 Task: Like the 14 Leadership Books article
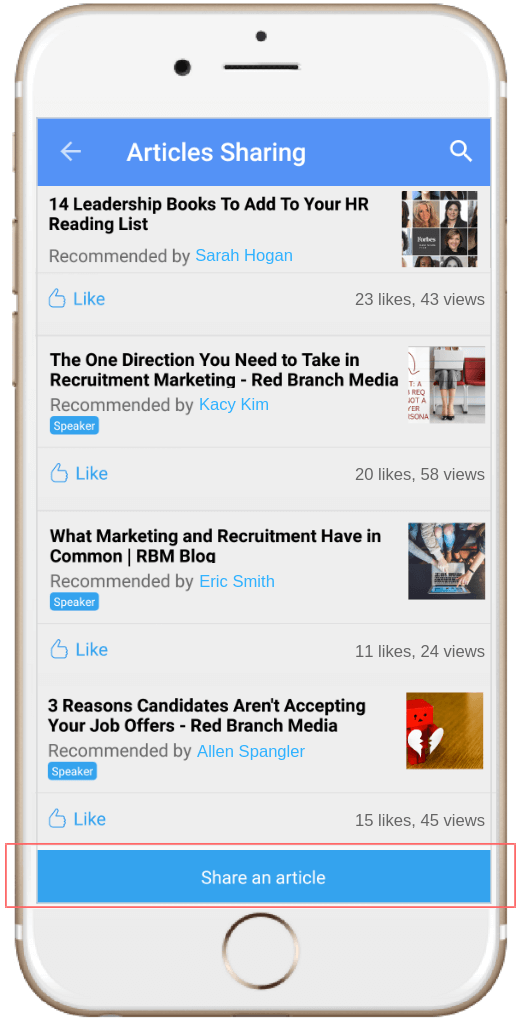[77, 299]
